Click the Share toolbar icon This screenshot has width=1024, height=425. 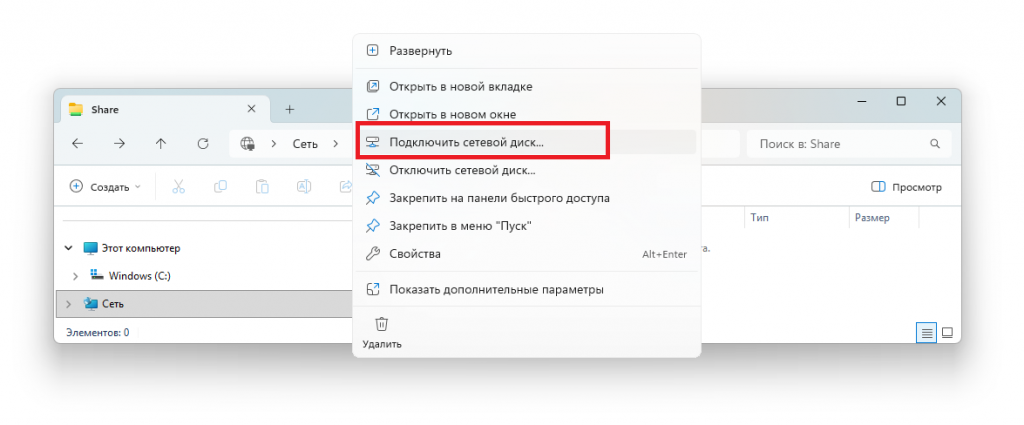[x=345, y=187]
